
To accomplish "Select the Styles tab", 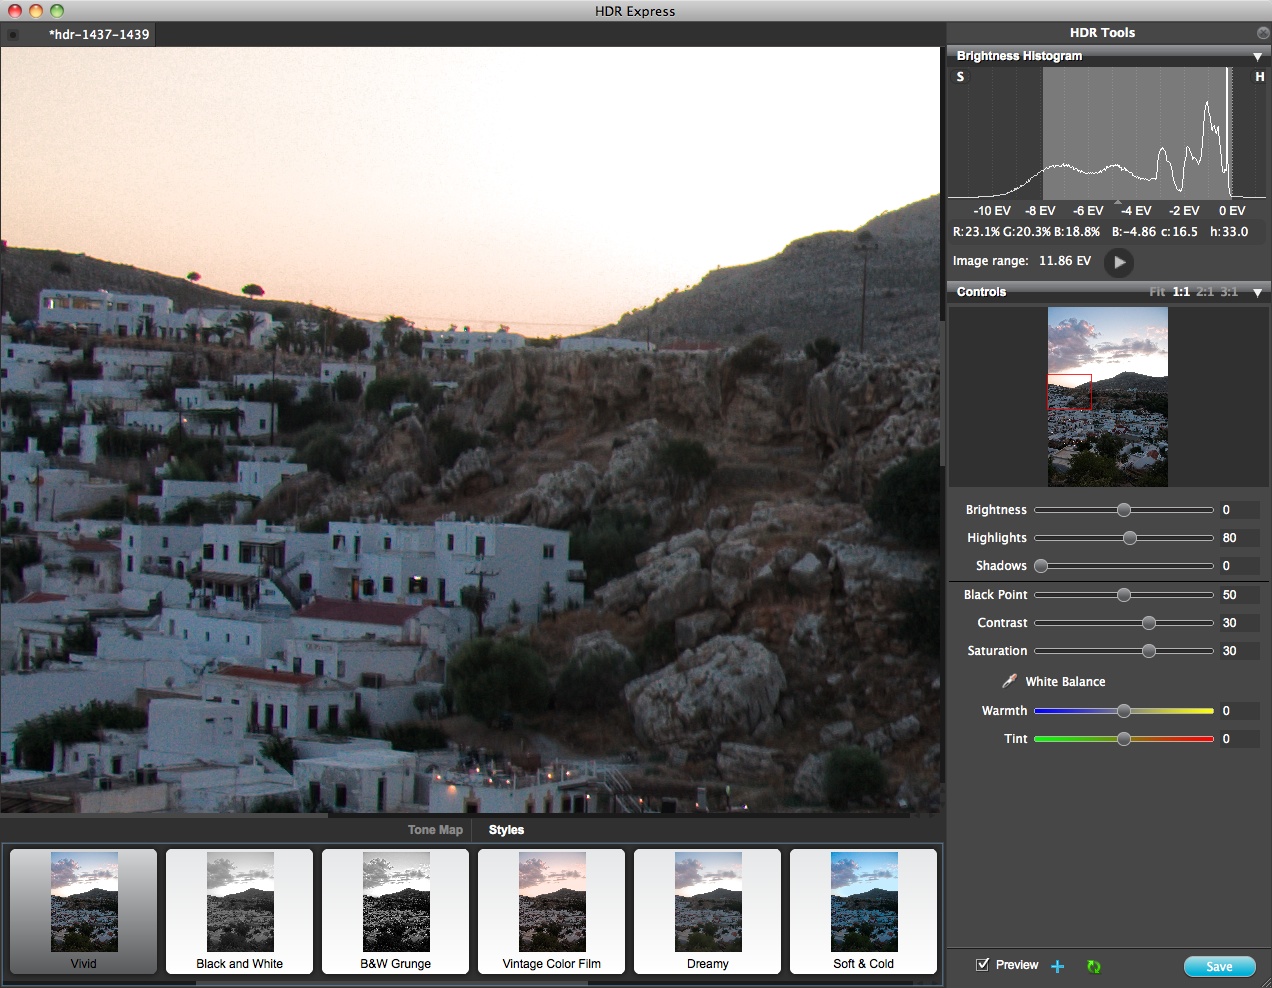I will pyautogui.click(x=506, y=830).
